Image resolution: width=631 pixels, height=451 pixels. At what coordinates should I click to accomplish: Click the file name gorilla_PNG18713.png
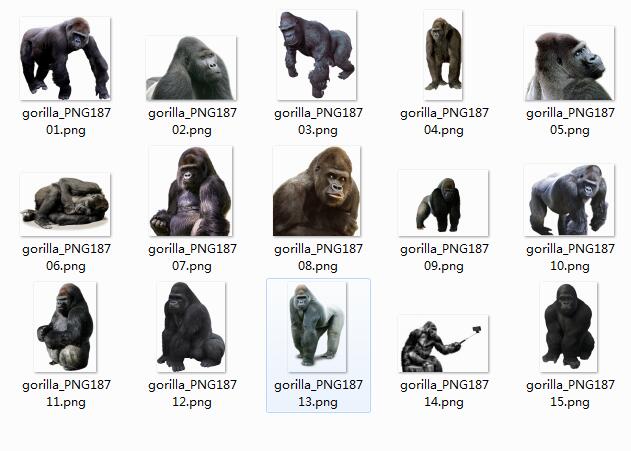(x=318, y=393)
